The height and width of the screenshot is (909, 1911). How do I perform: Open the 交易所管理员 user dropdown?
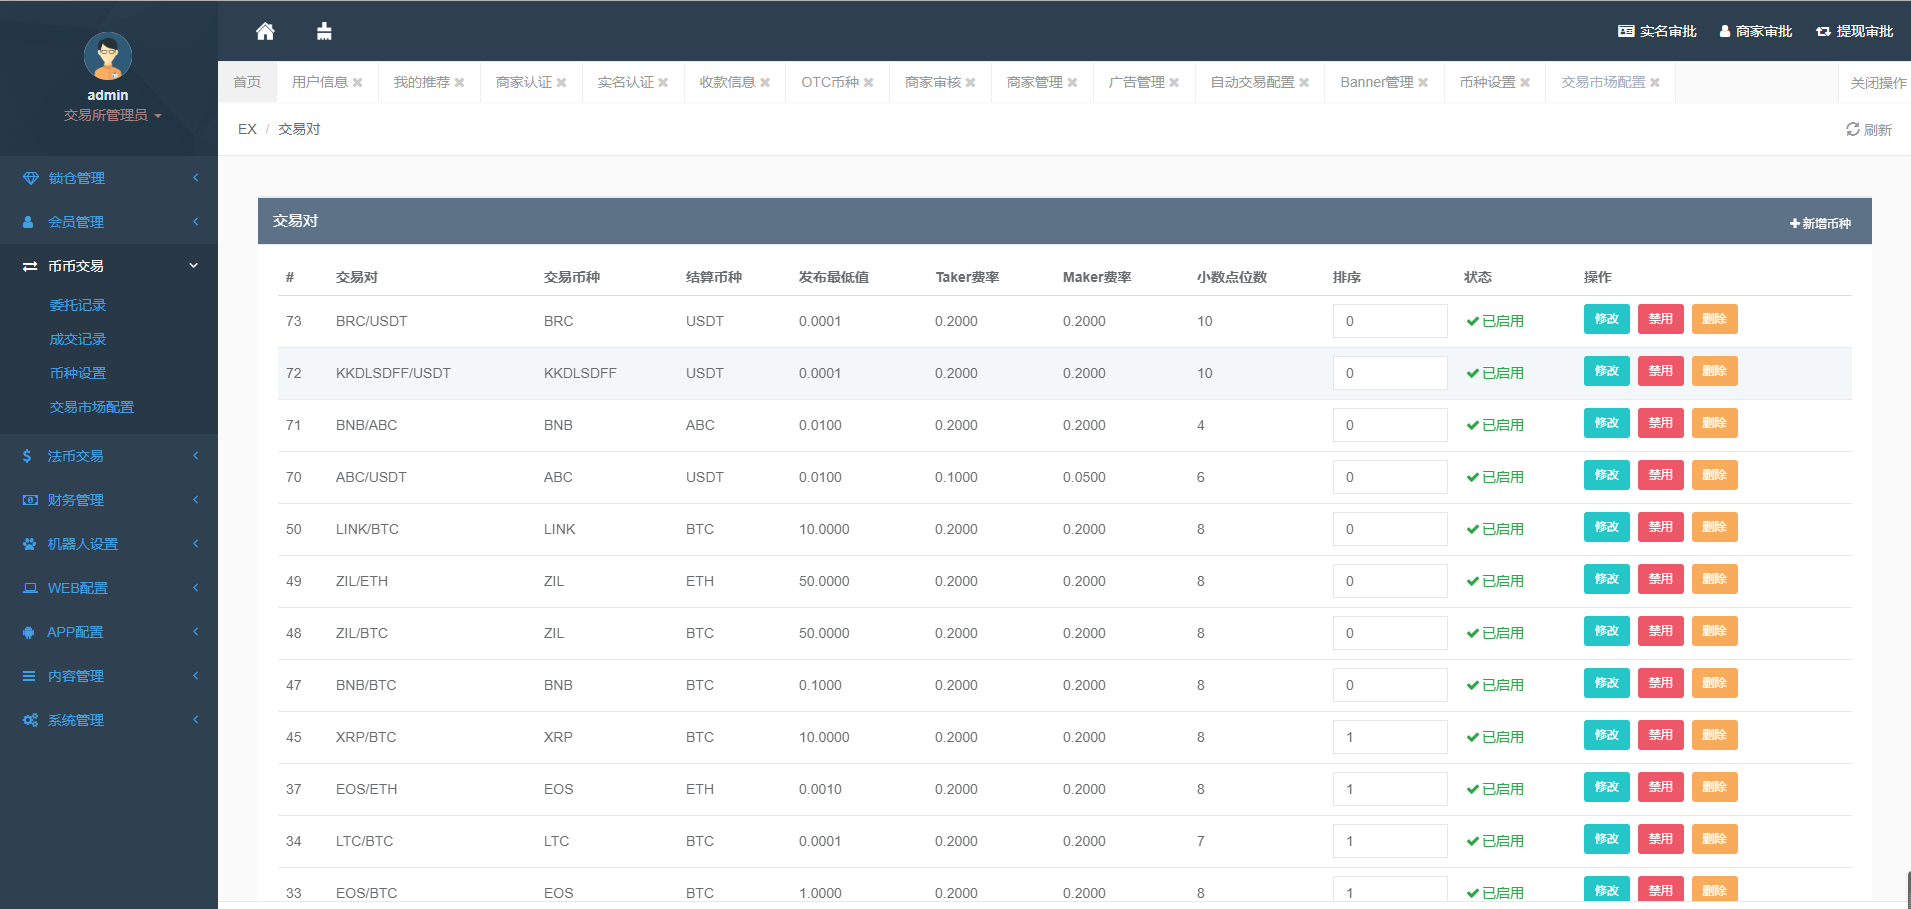pos(112,115)
